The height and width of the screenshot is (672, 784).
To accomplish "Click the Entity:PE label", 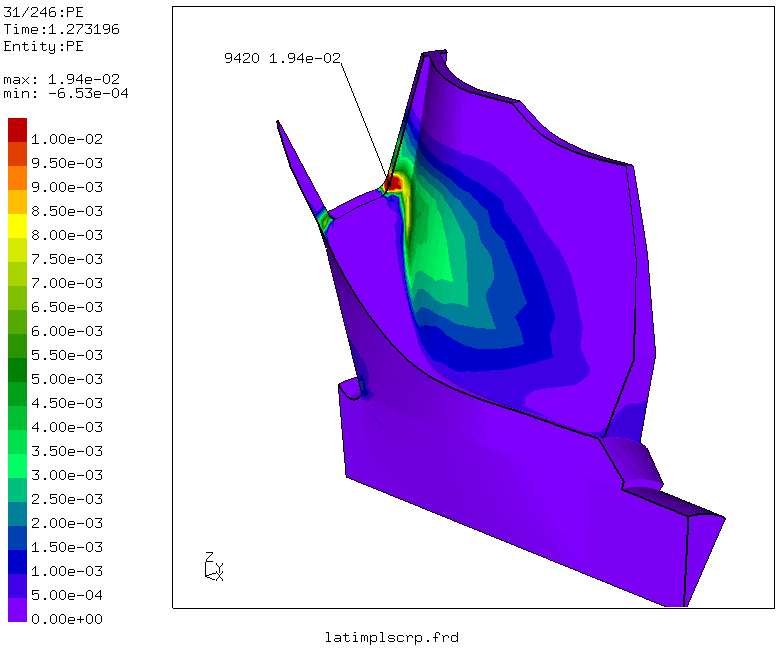I will (44, 46).
